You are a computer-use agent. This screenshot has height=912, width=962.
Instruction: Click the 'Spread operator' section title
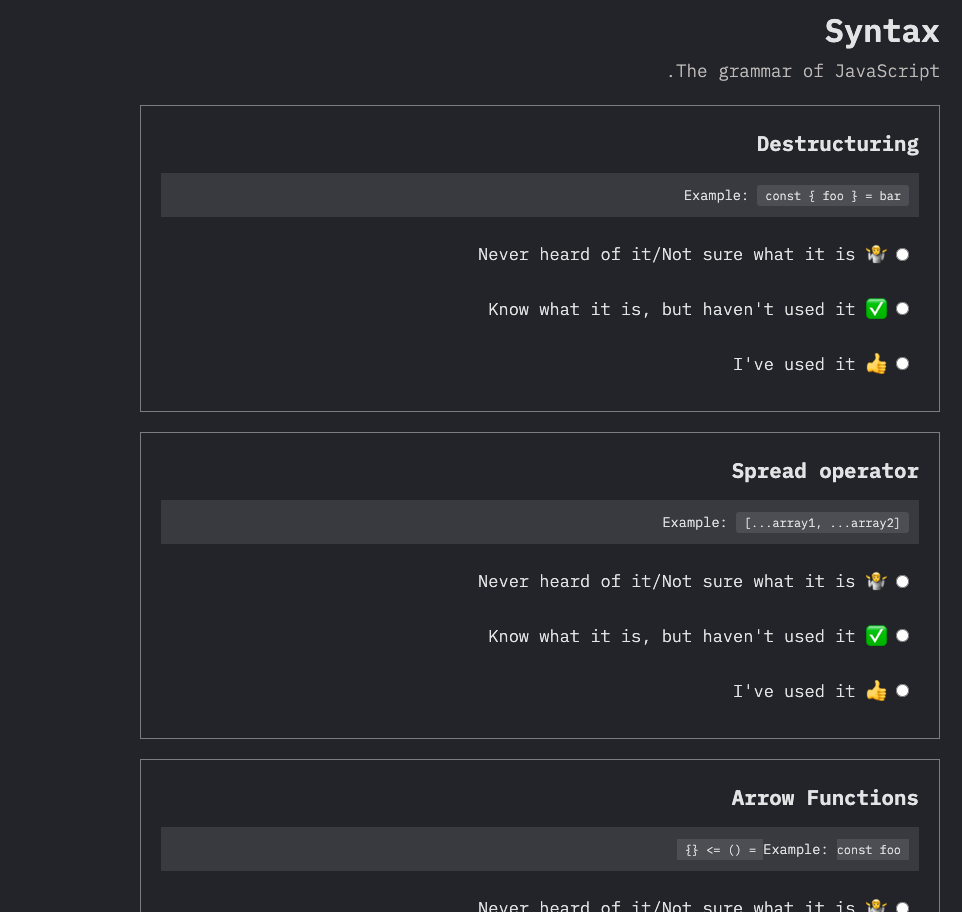click(825, 471)
